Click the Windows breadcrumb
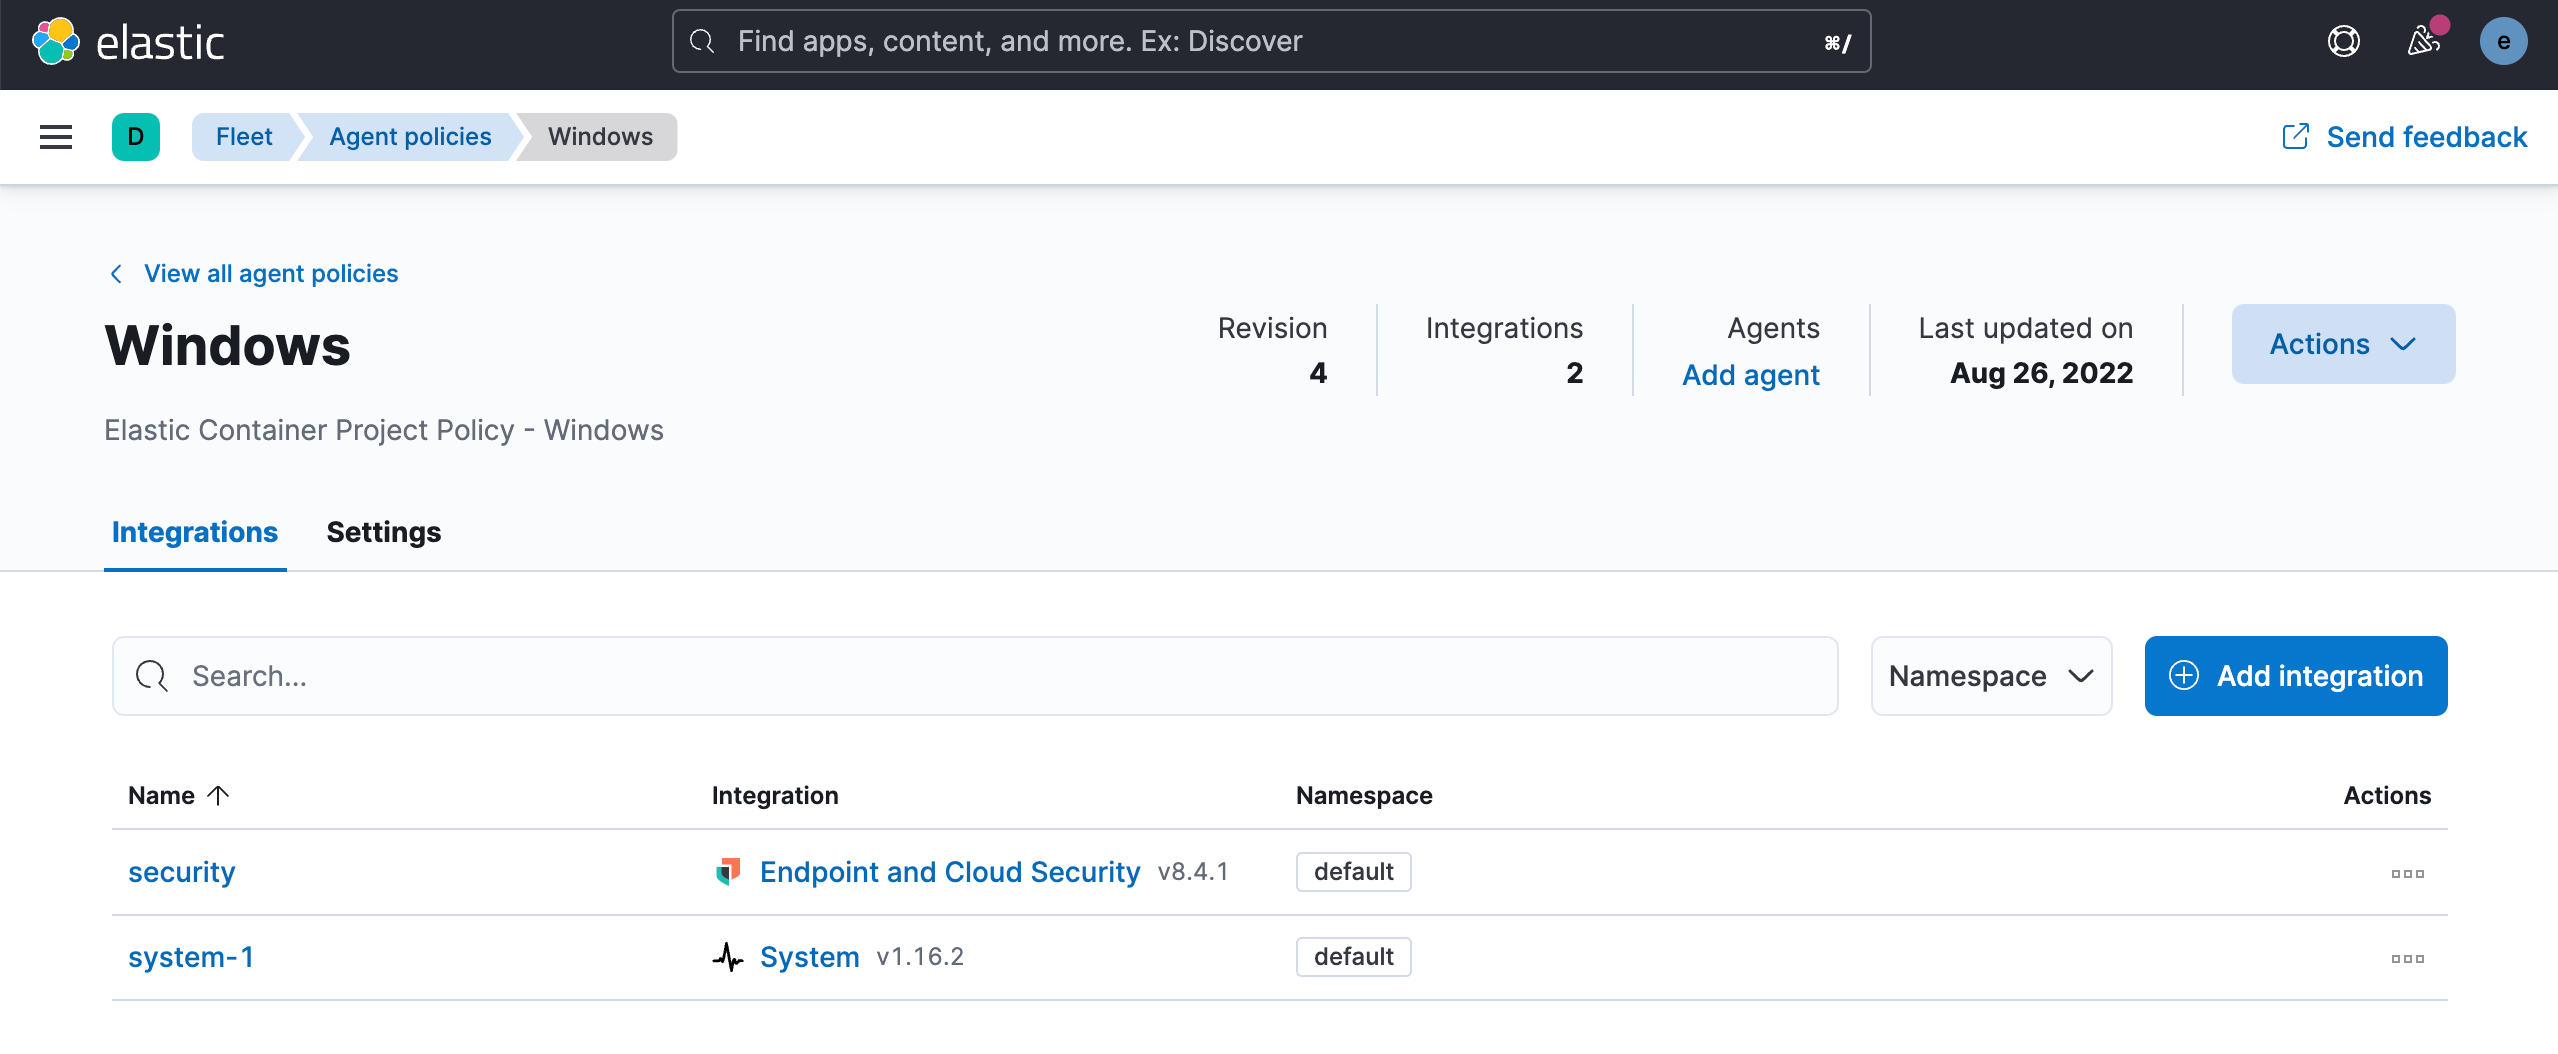The height and width of the screenshot is (1054, 2558). [x=600, y=137]
